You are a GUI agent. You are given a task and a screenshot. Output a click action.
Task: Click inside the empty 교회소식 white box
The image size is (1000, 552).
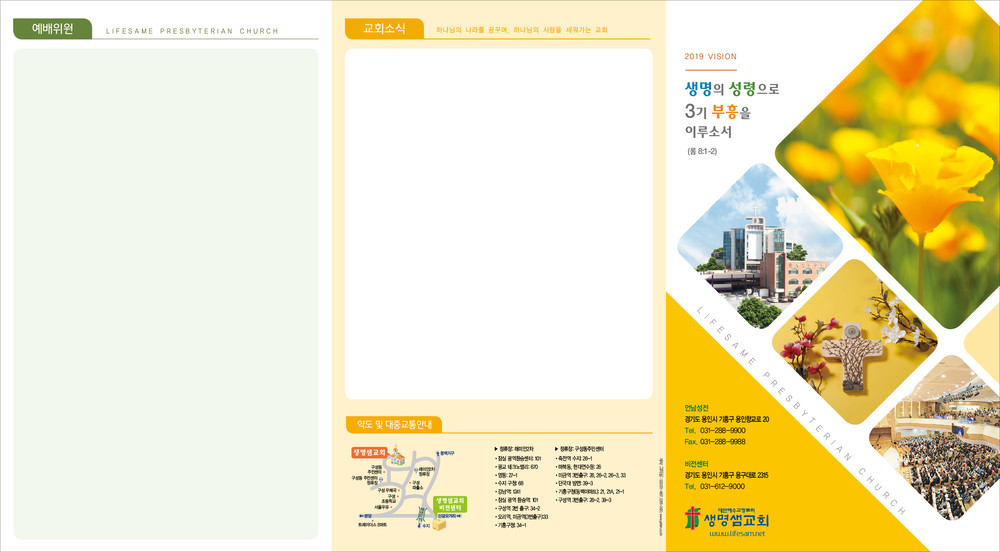[498, 222]
